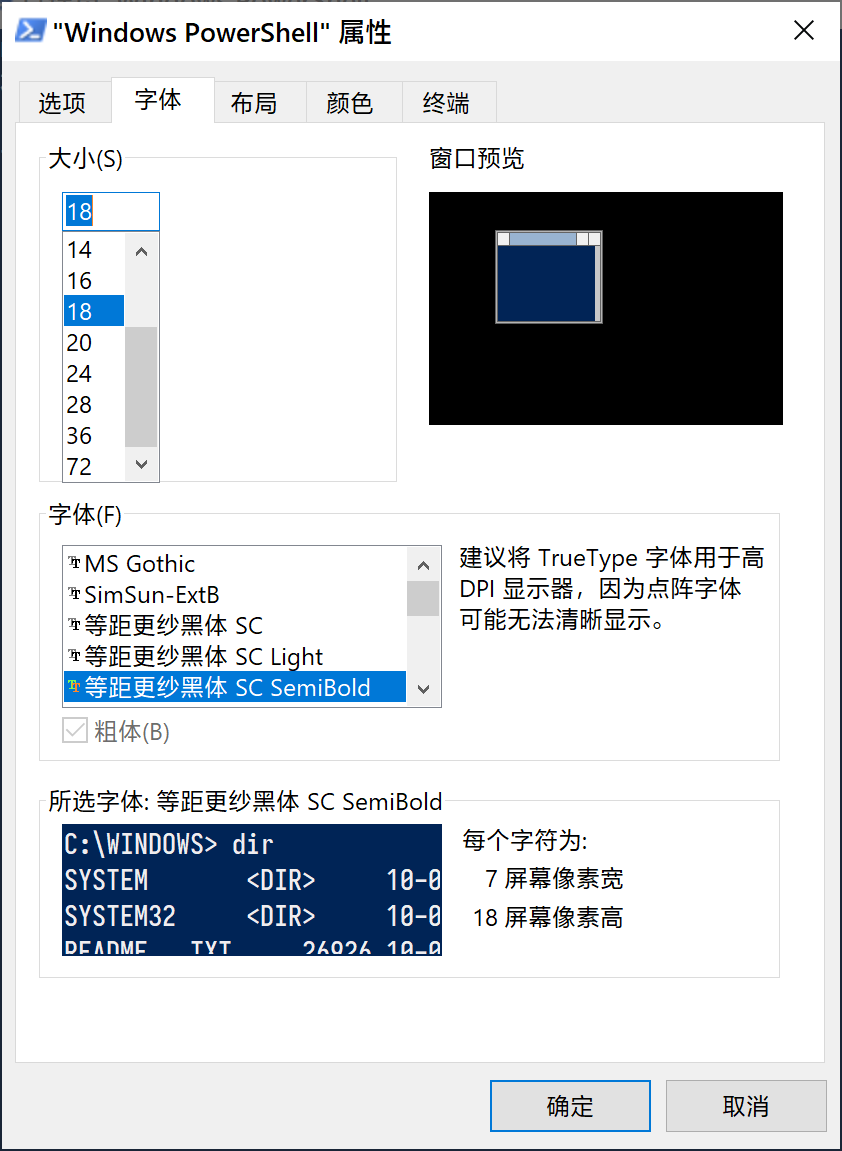
Task: Select font size 18 in list
Action: point(94,311)
